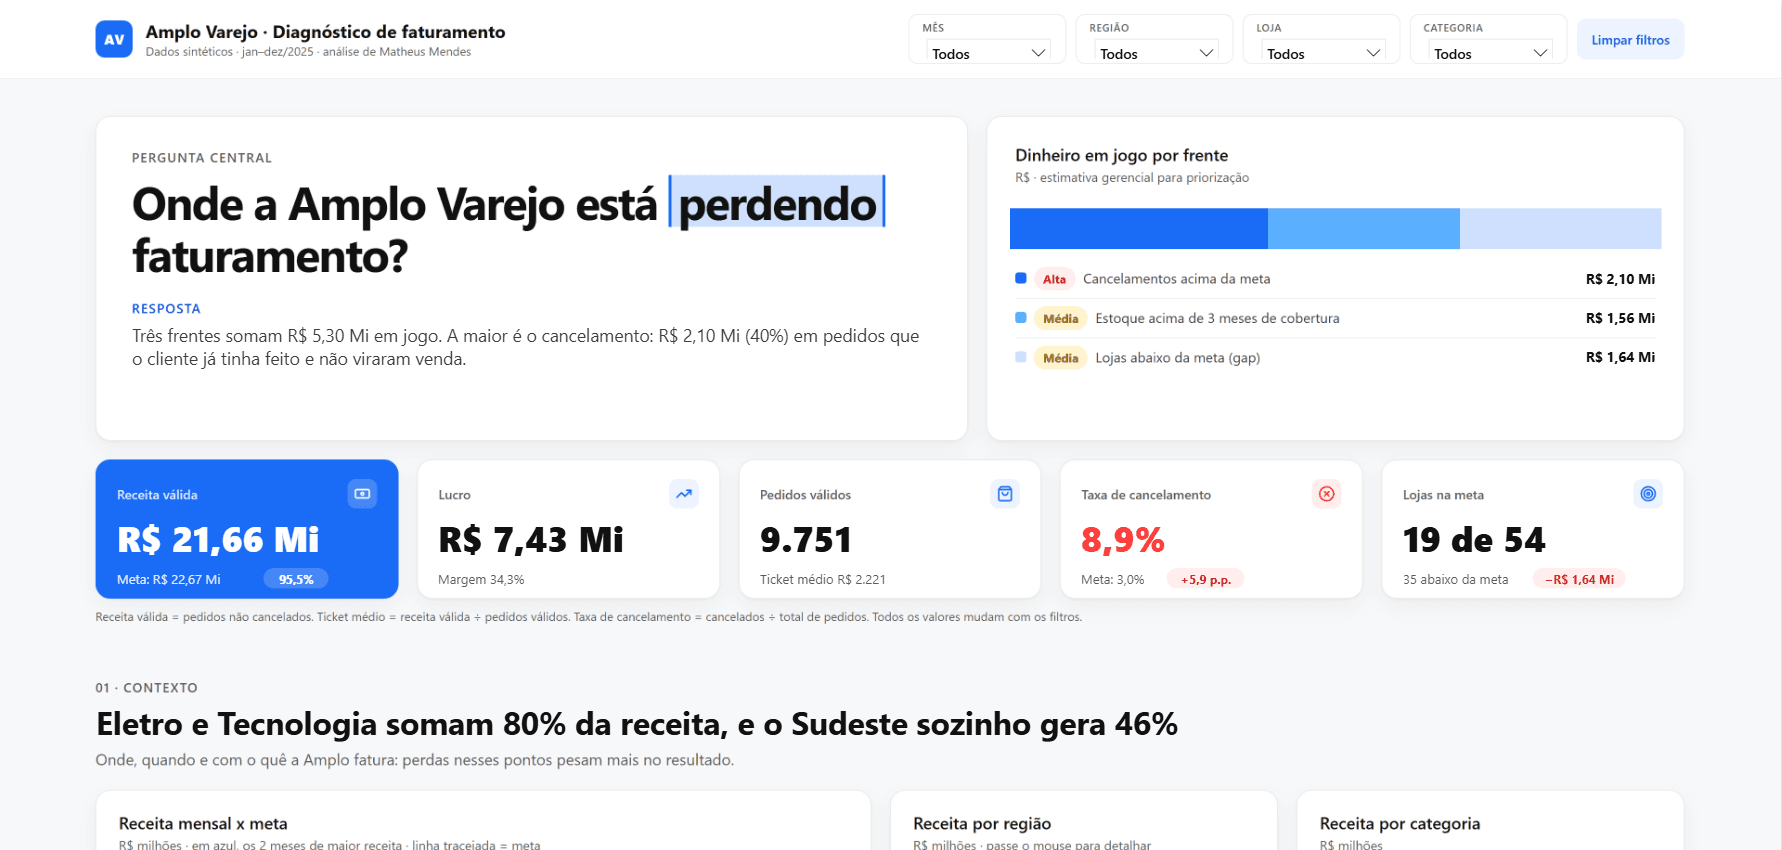Click the Lucro trend-up icon
1782x850 pixels.
pos(684,494)
